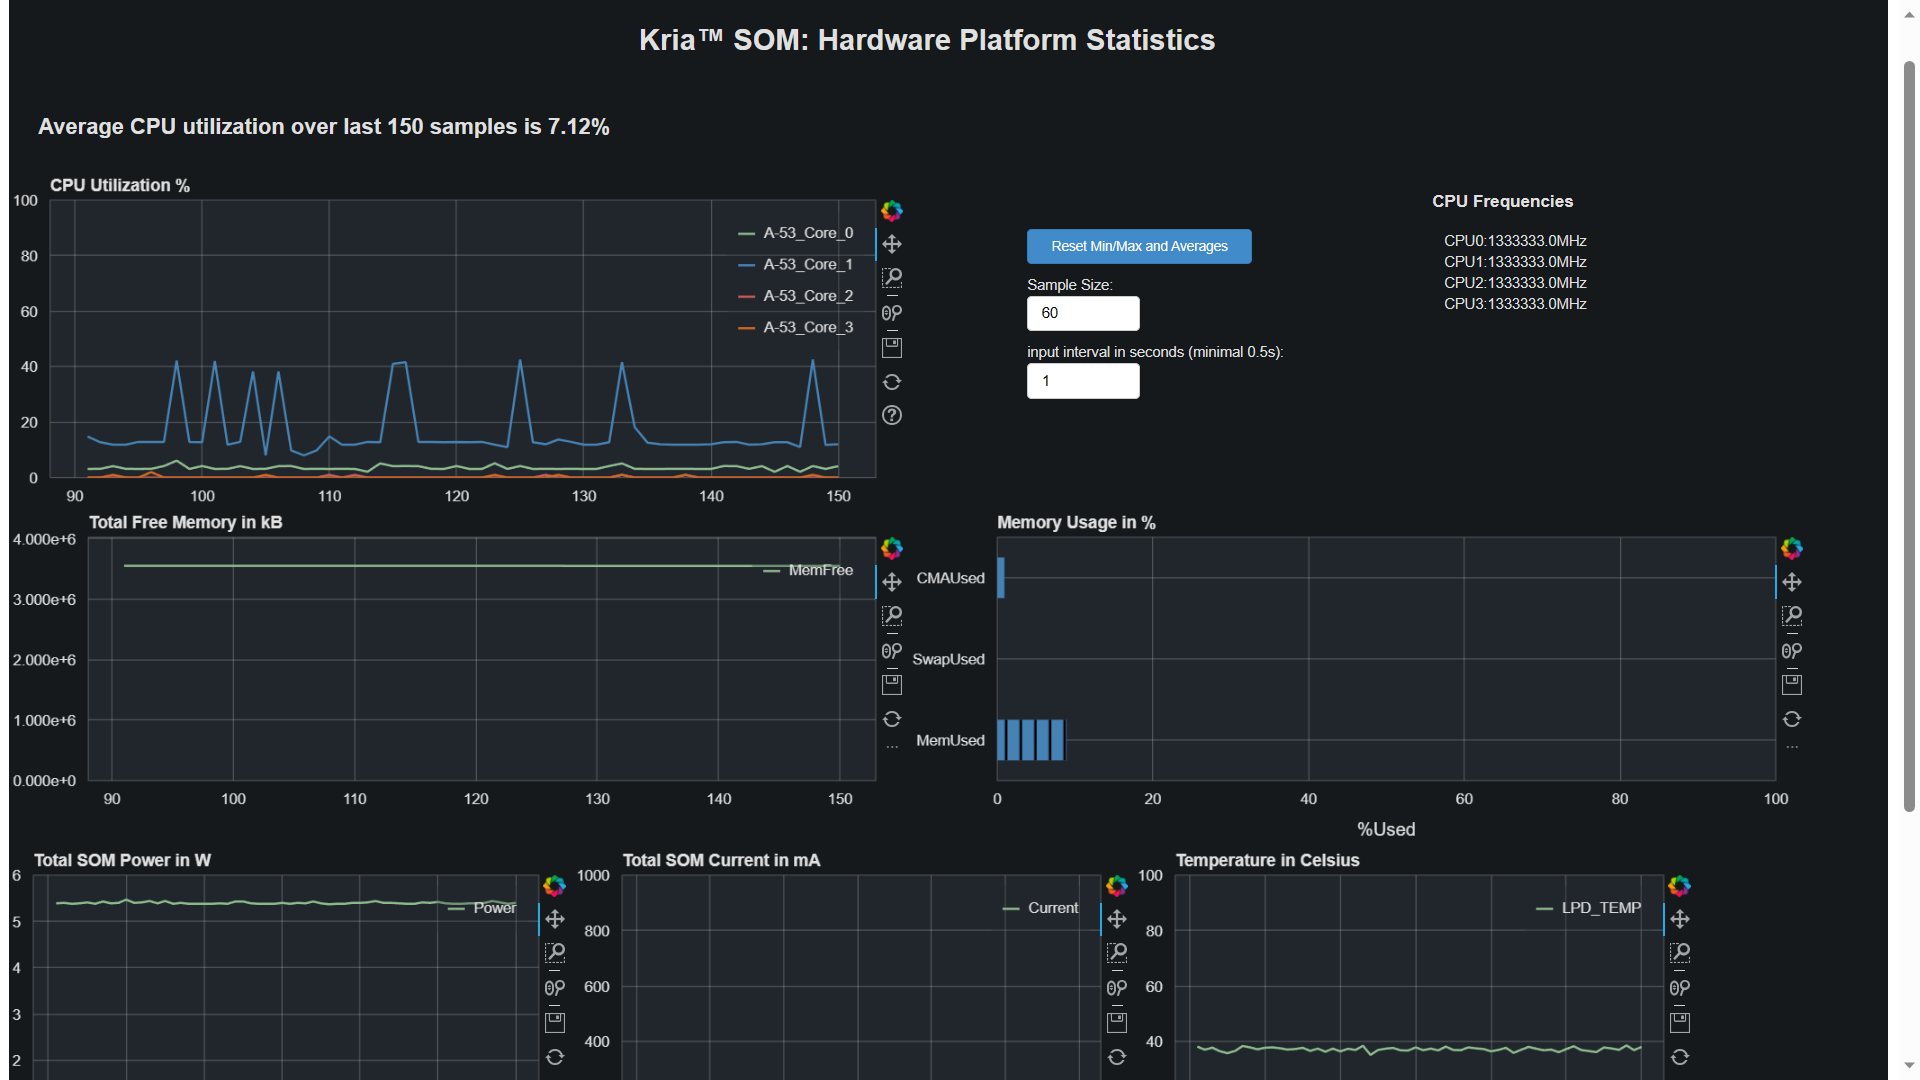Select Pan tool on CPU Utilization plot
The width and height of the screenshot is (1920, 1080).
(x=892, y=245)
